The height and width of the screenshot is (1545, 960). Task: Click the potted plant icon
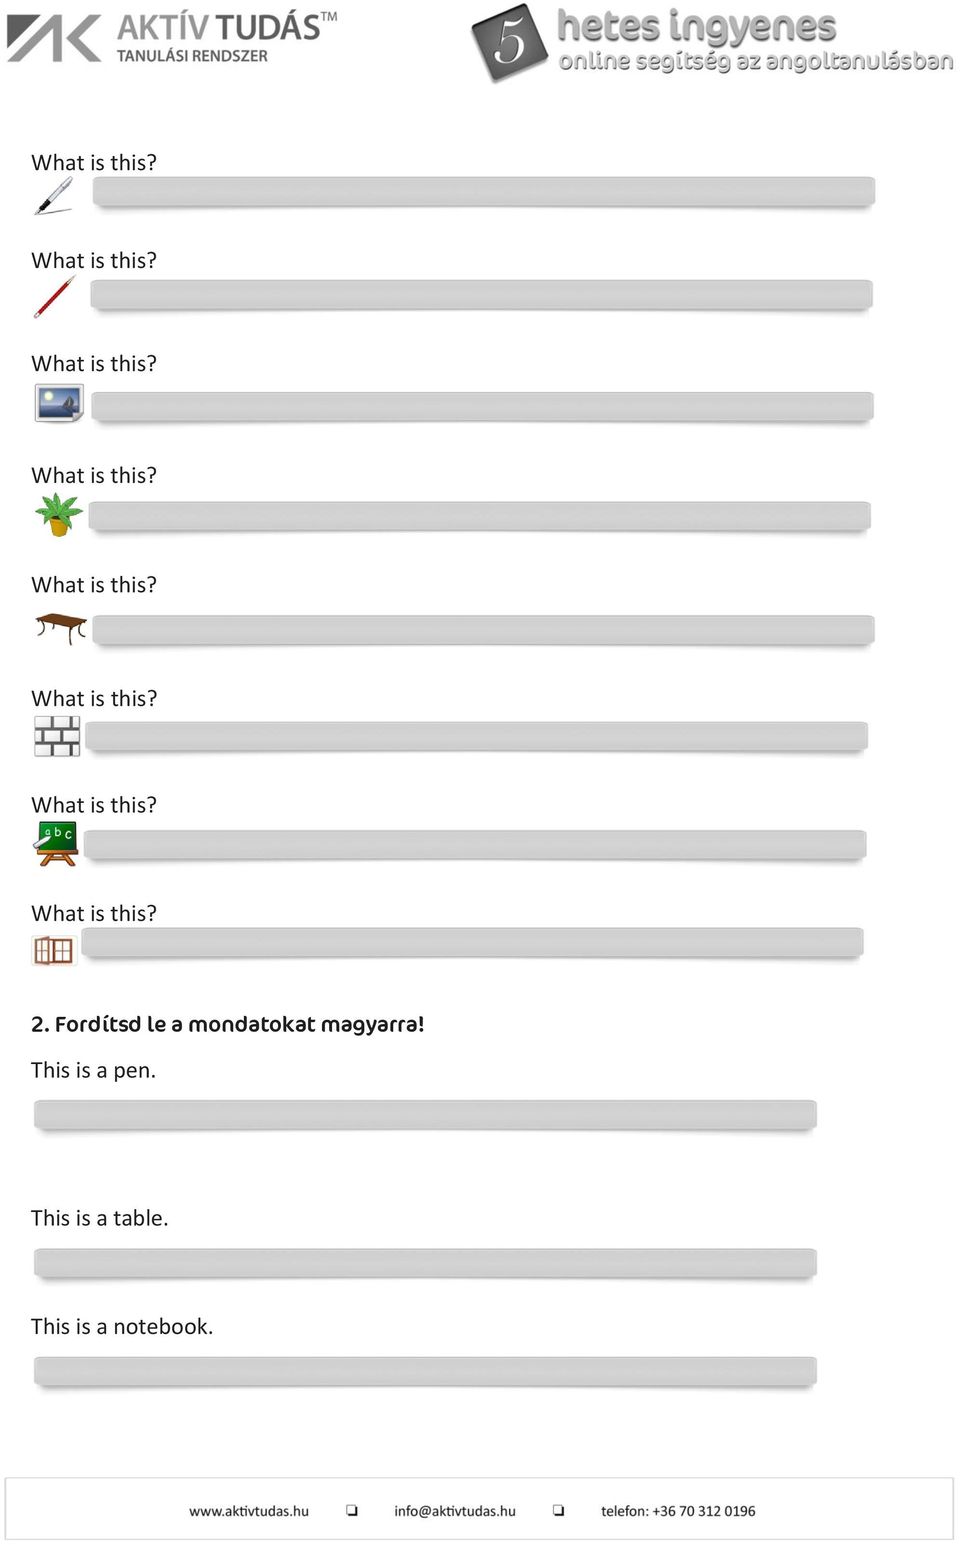(59, 515)
